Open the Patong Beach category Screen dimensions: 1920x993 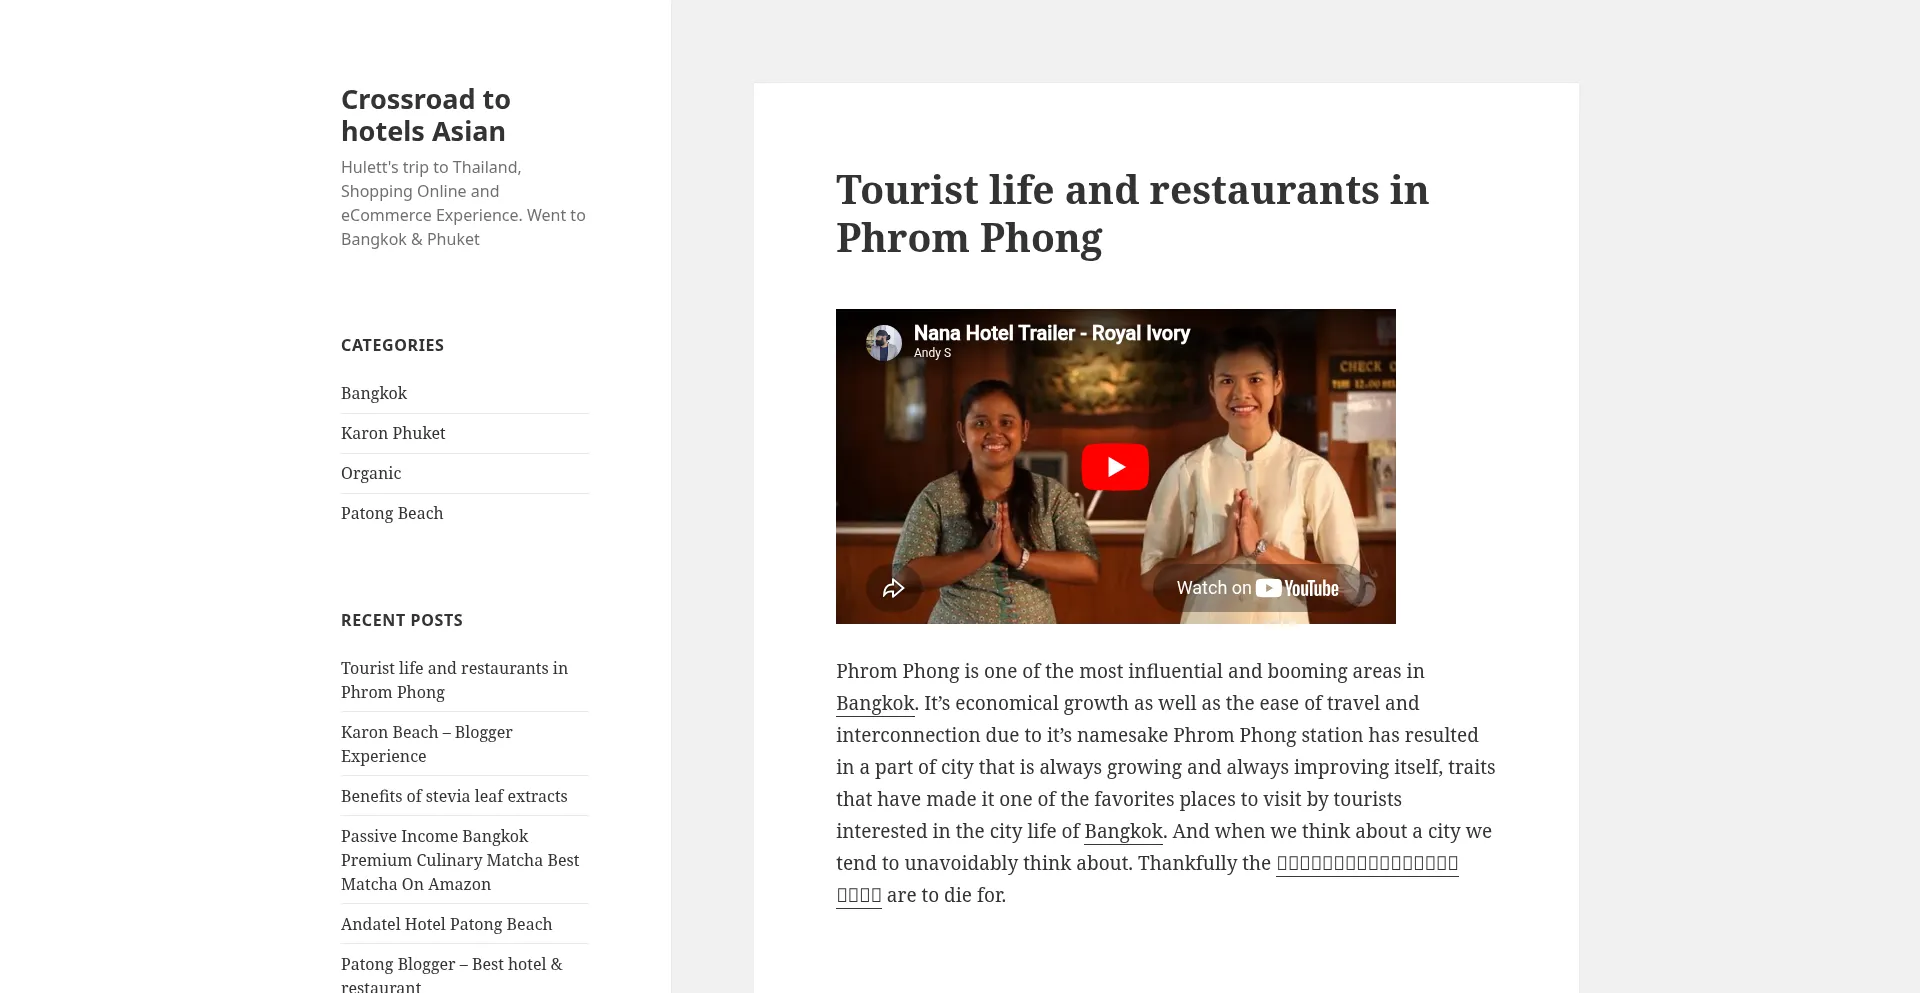pos(392,513)
